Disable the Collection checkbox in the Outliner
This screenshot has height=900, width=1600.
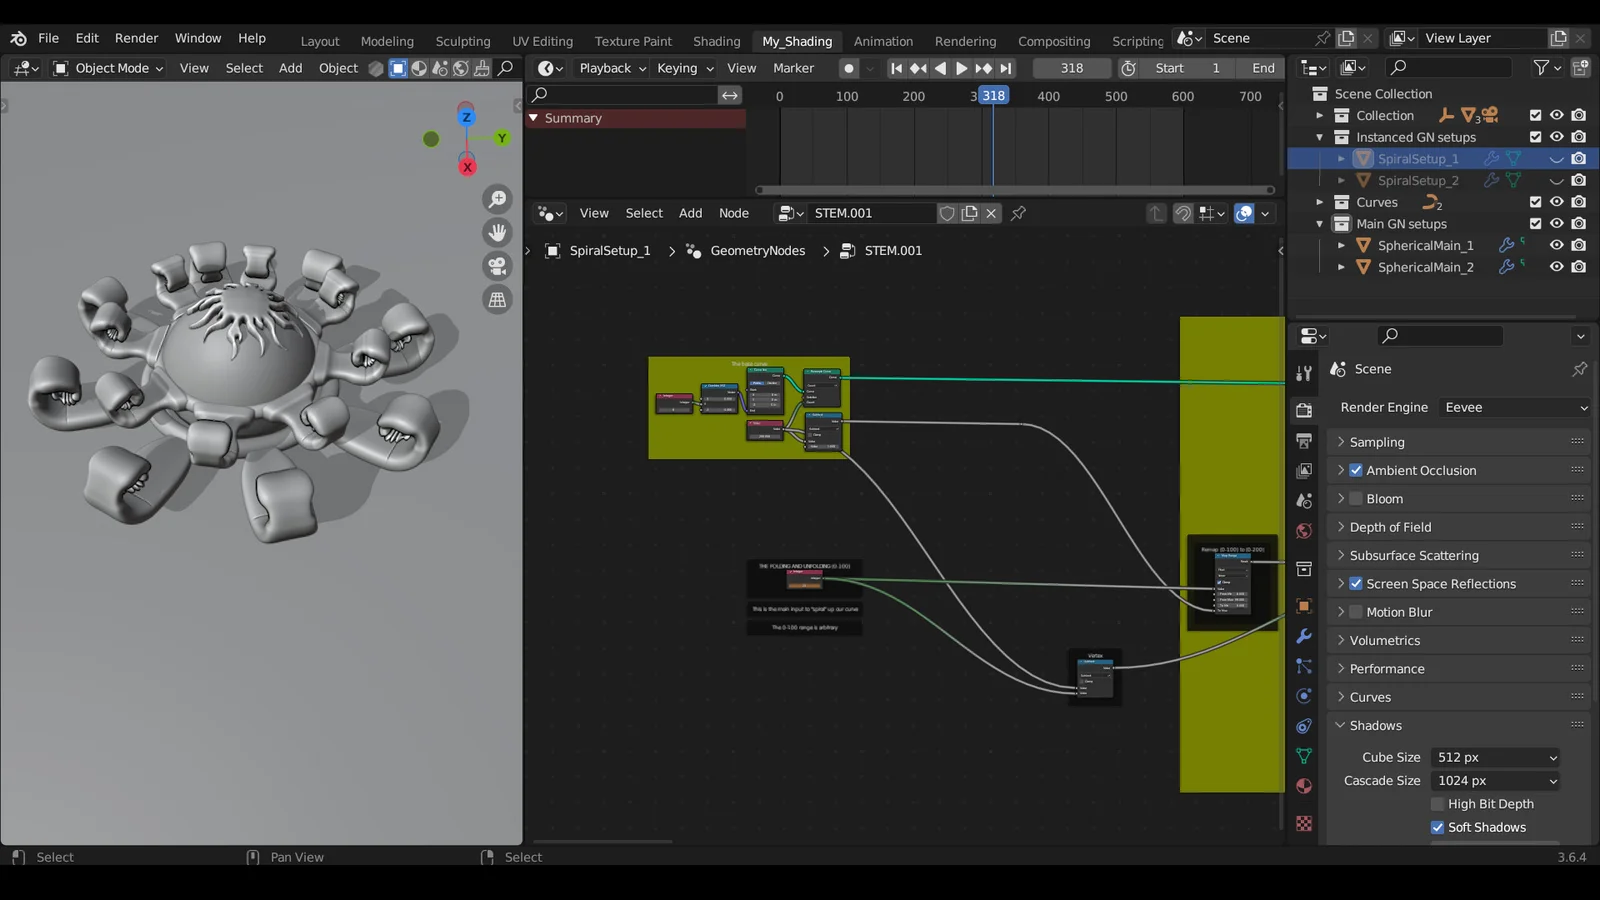(x=1536, y=115)
